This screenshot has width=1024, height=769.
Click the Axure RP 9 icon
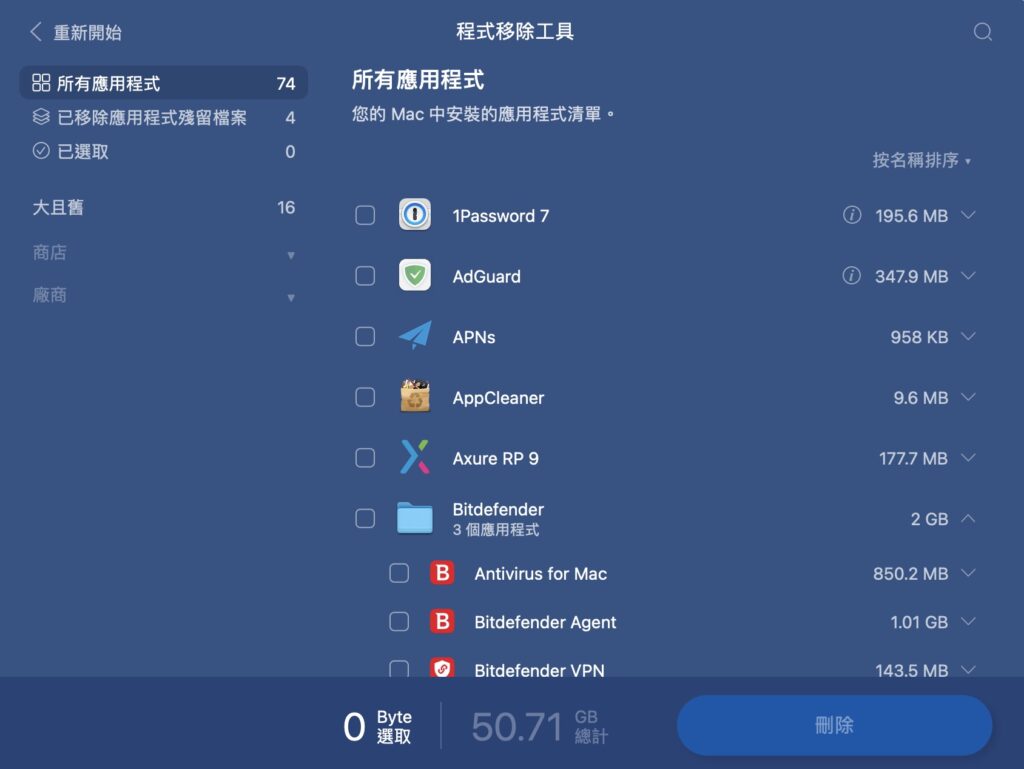point(415,457)
